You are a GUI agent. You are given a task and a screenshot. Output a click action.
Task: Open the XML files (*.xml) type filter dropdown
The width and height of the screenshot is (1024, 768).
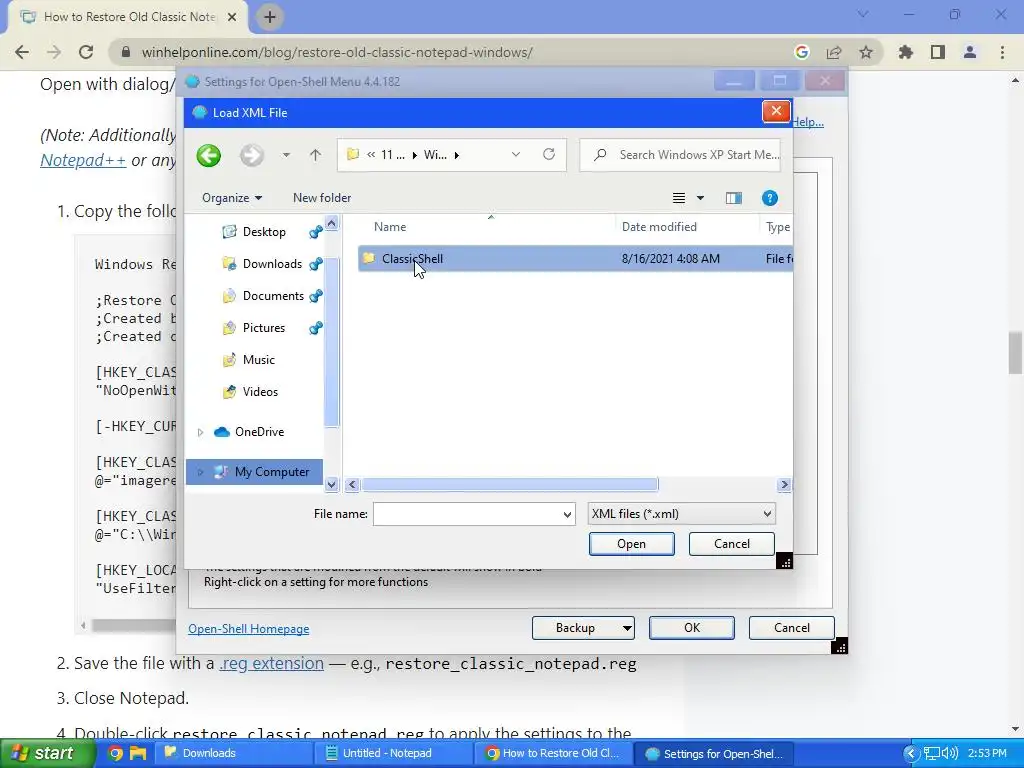(x=681, y=514)
